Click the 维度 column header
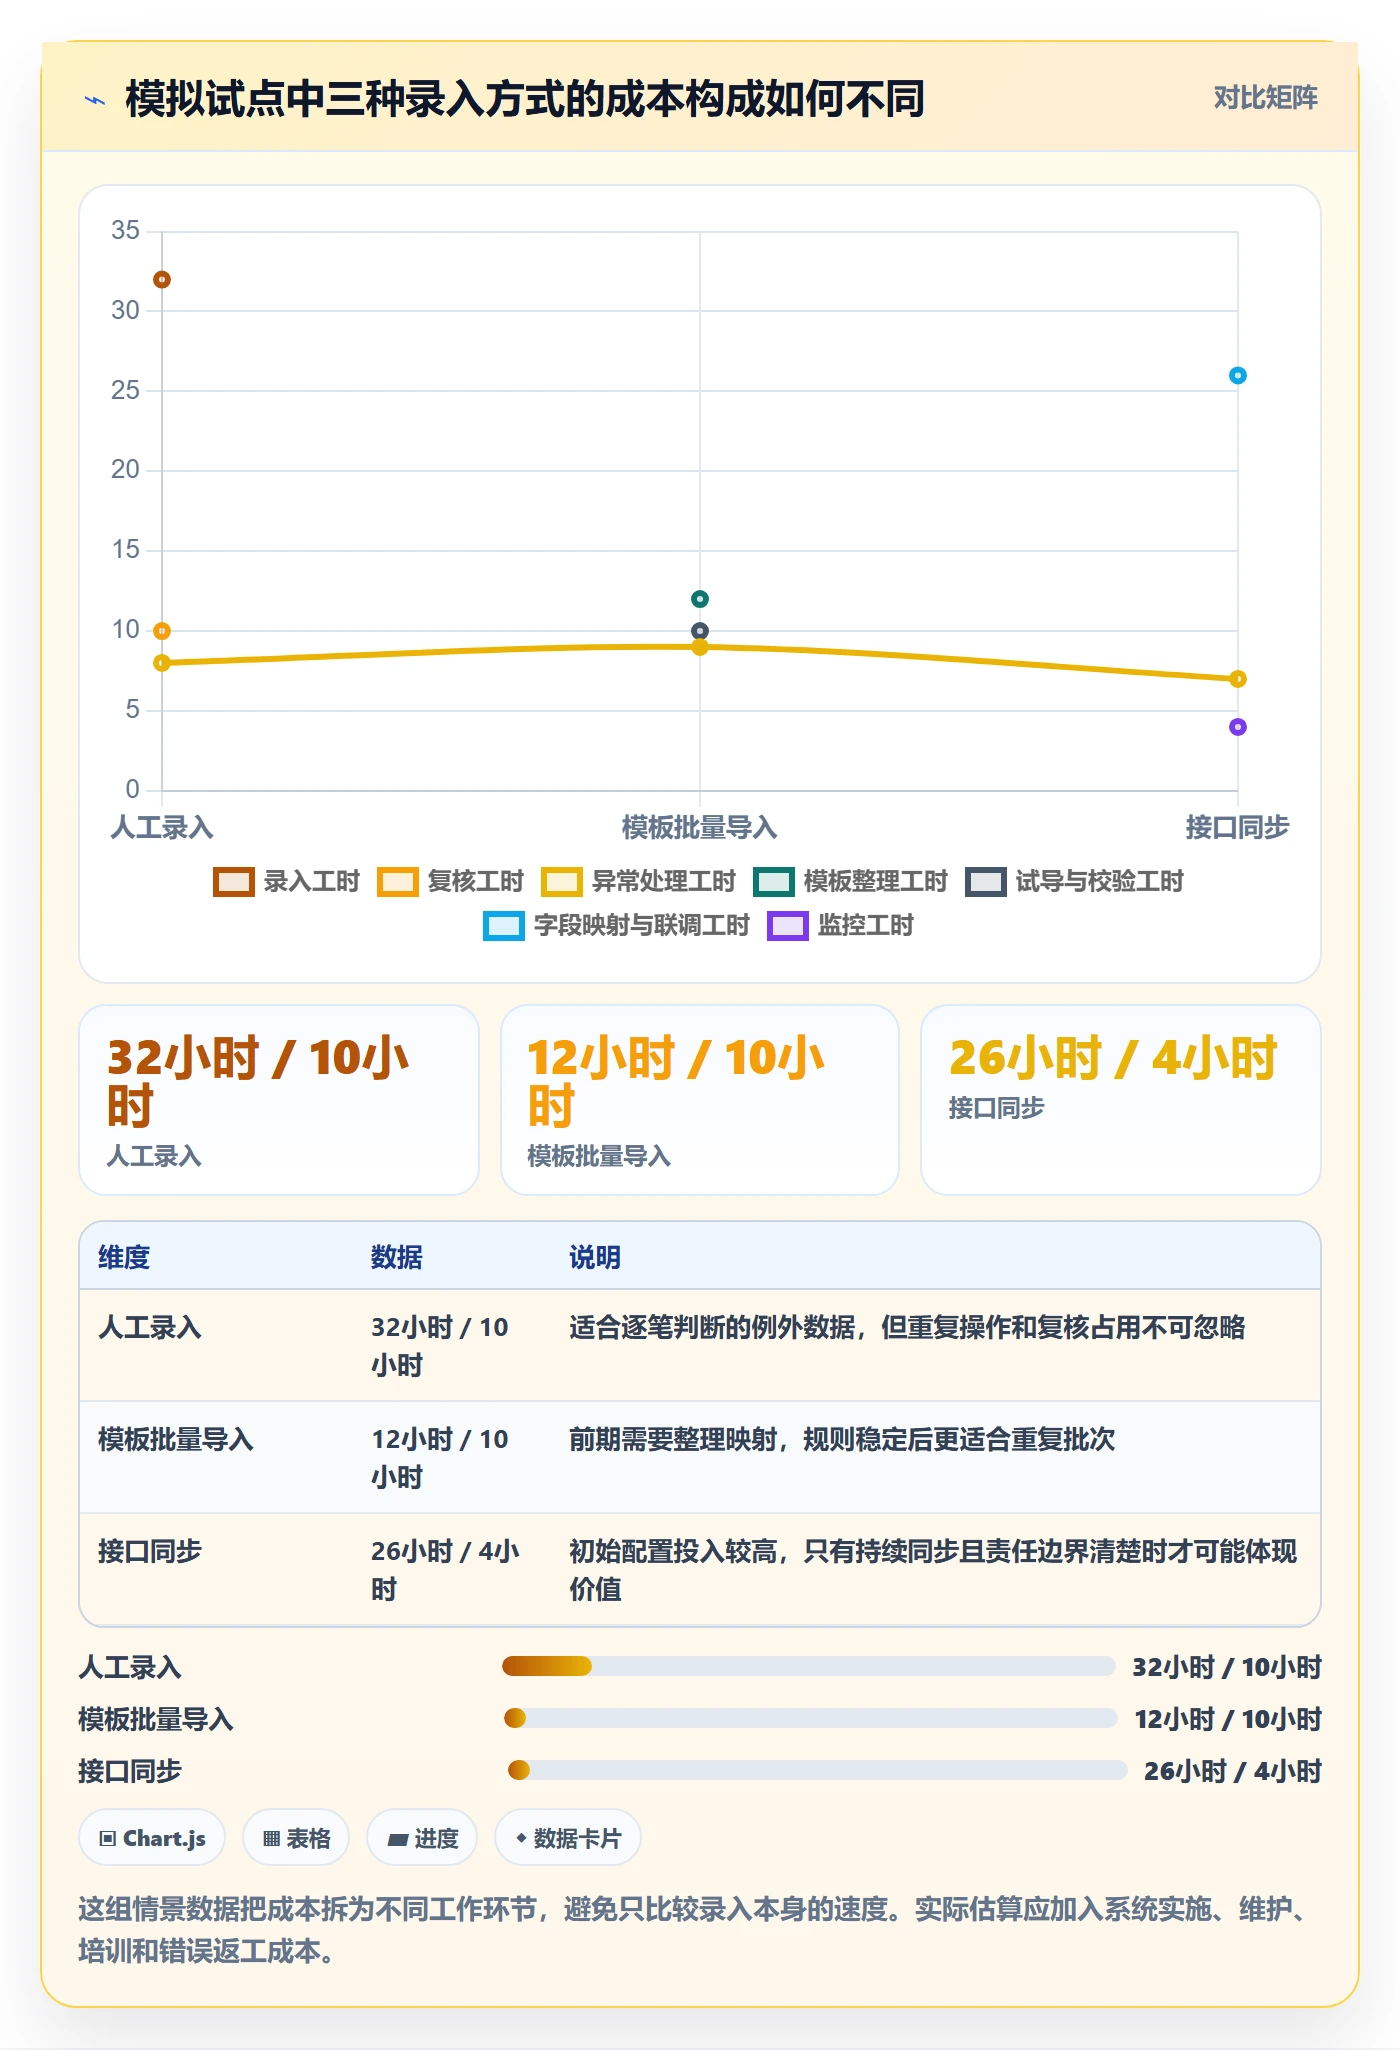Viewport: 1400px width, 2050px height. pos(124,1258)
